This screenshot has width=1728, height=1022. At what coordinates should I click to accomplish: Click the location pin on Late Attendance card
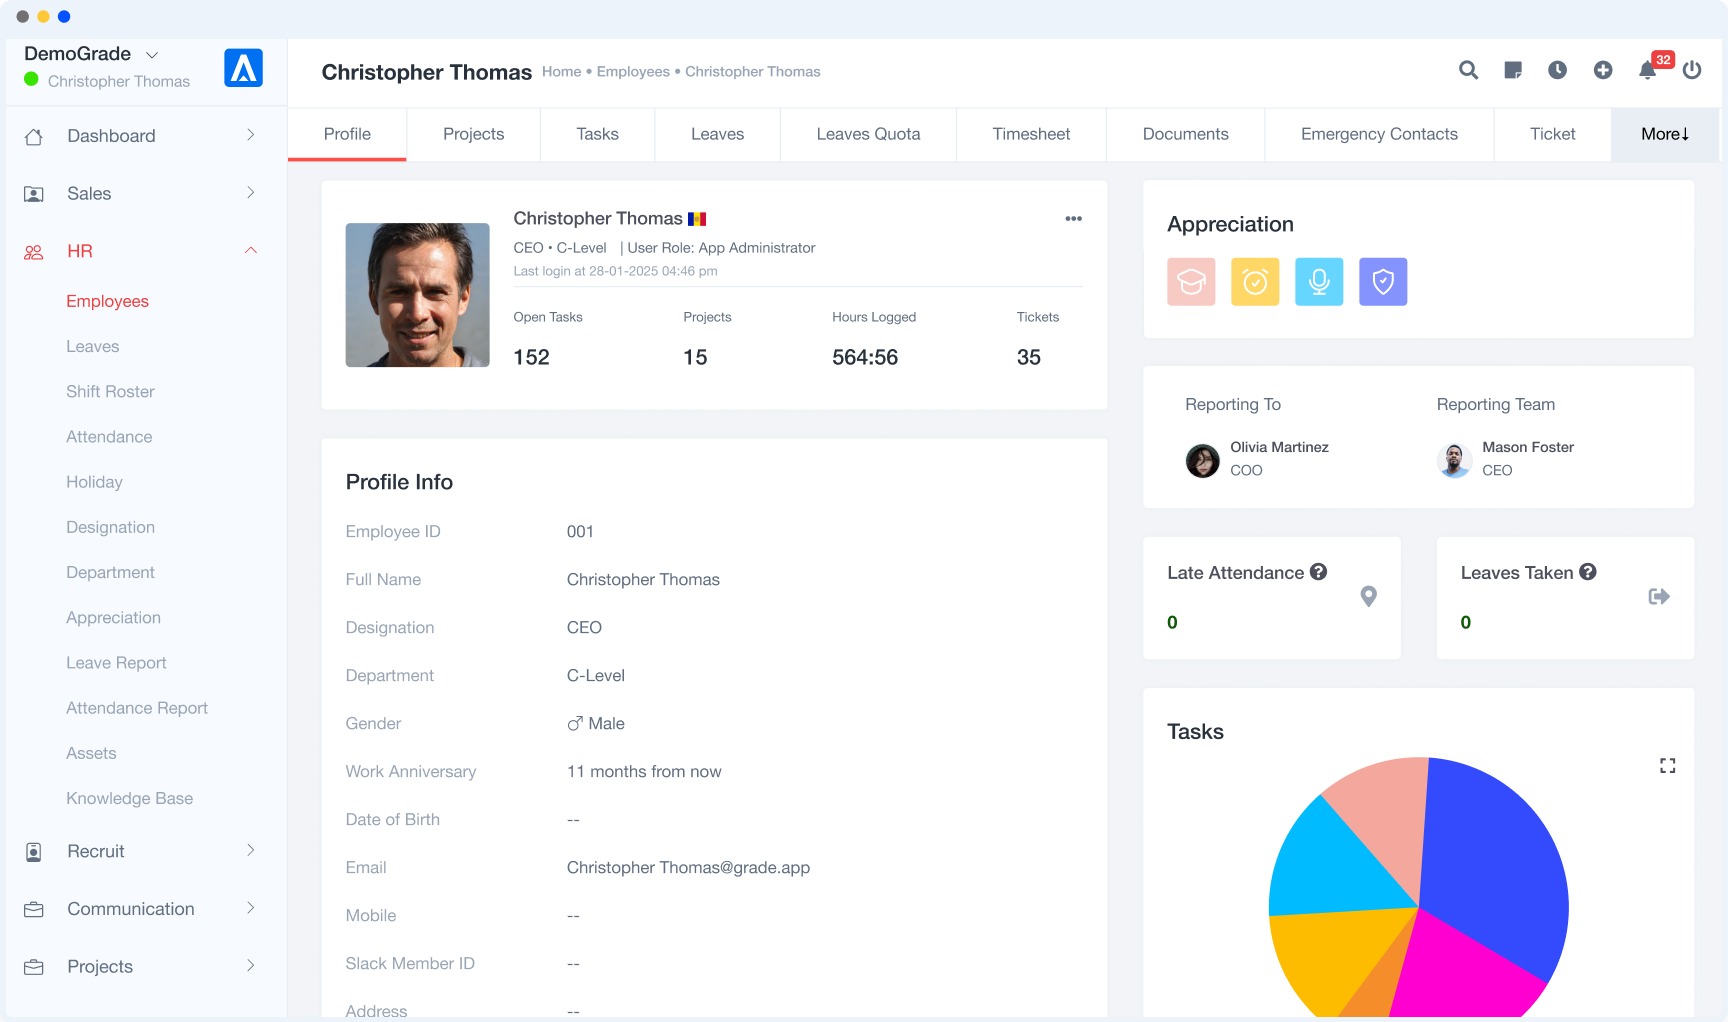pyautogui.click(x=1369, y=596)
